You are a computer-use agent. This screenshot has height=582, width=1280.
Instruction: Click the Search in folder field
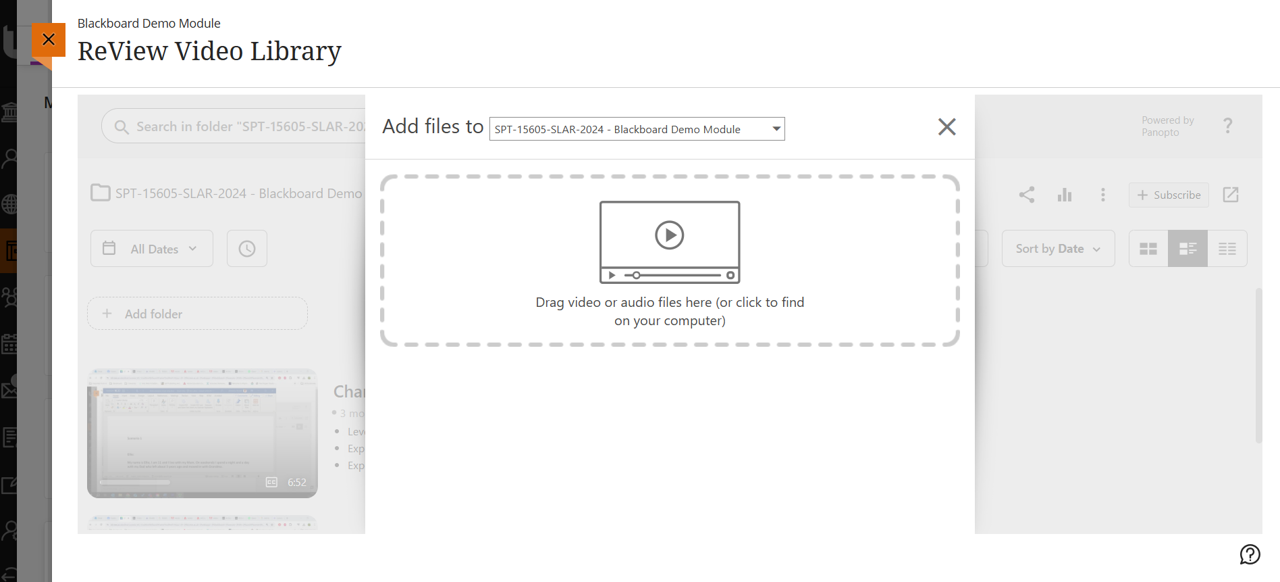click(233, 127)
